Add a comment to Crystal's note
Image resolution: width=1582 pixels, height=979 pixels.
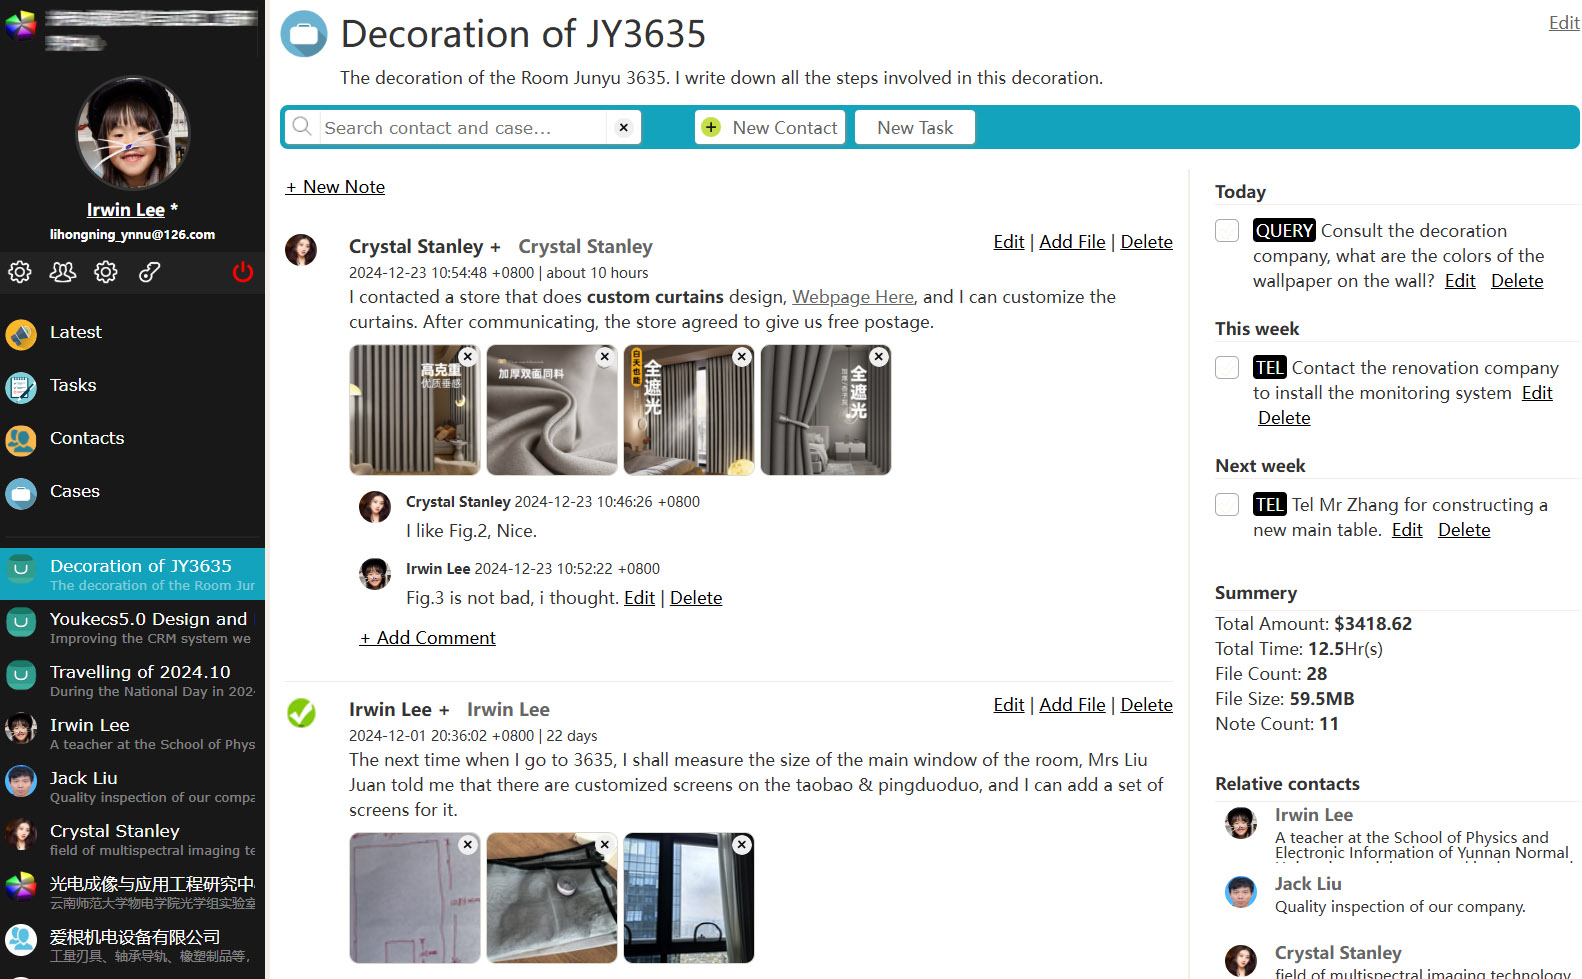click(x=428, y=638)
